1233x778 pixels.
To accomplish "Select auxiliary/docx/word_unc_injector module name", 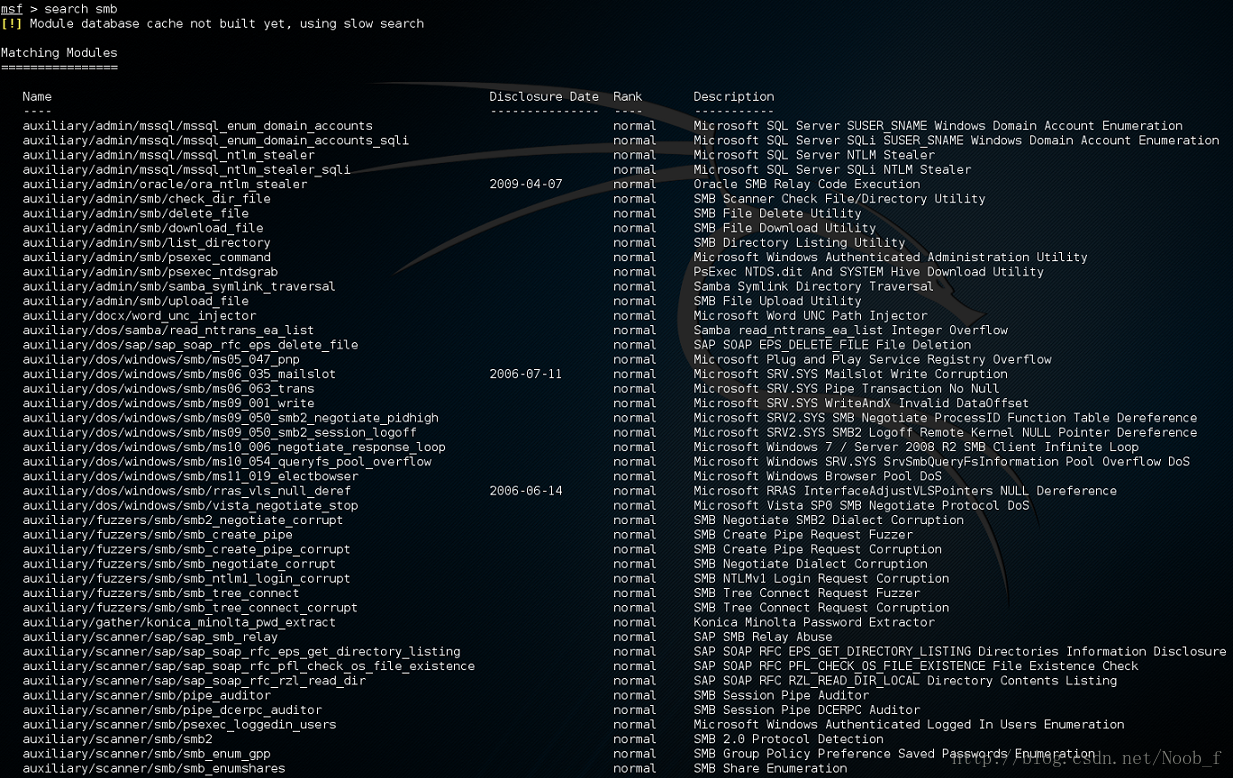I will [x=140, y=316].
